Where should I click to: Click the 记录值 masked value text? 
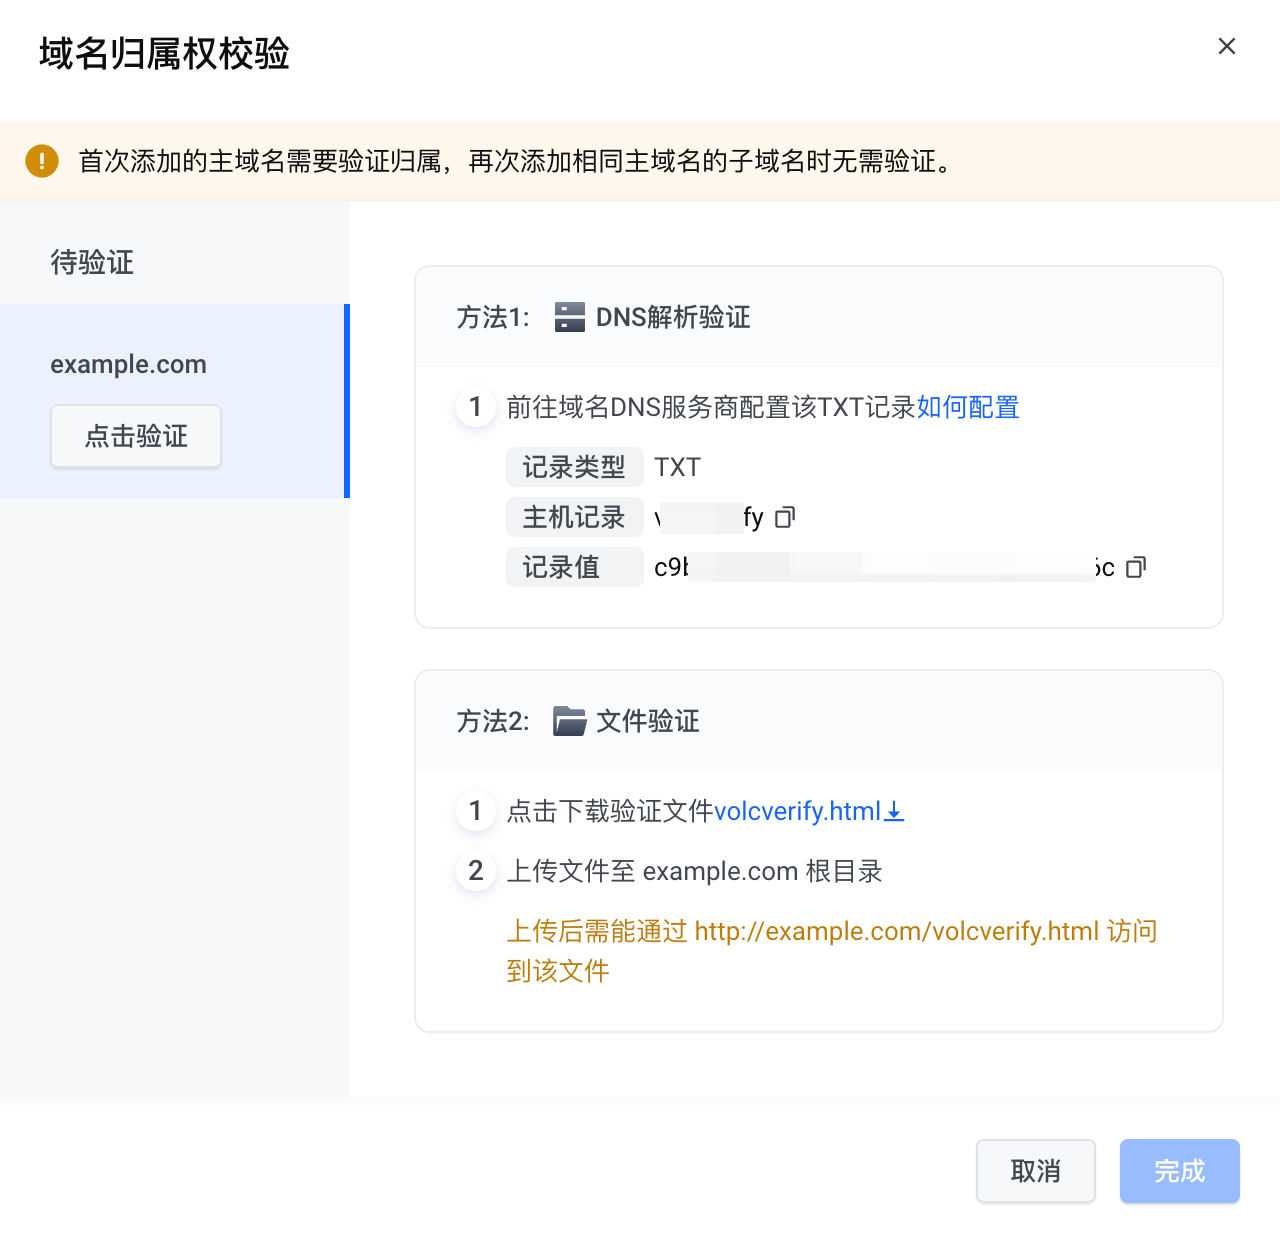(884, 567)
